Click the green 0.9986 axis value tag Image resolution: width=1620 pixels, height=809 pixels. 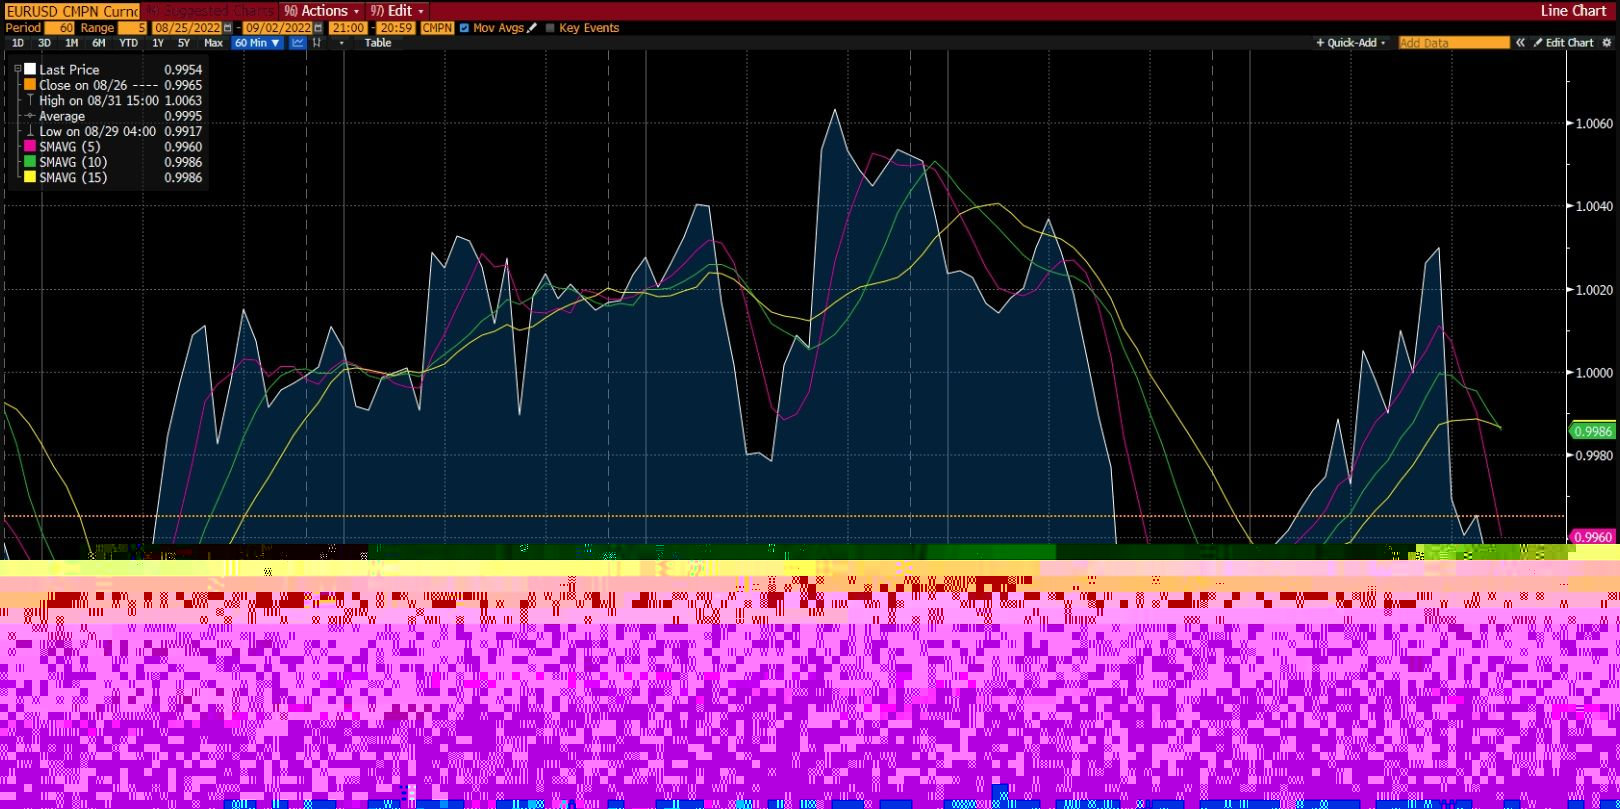click(x=1593, y=431)
